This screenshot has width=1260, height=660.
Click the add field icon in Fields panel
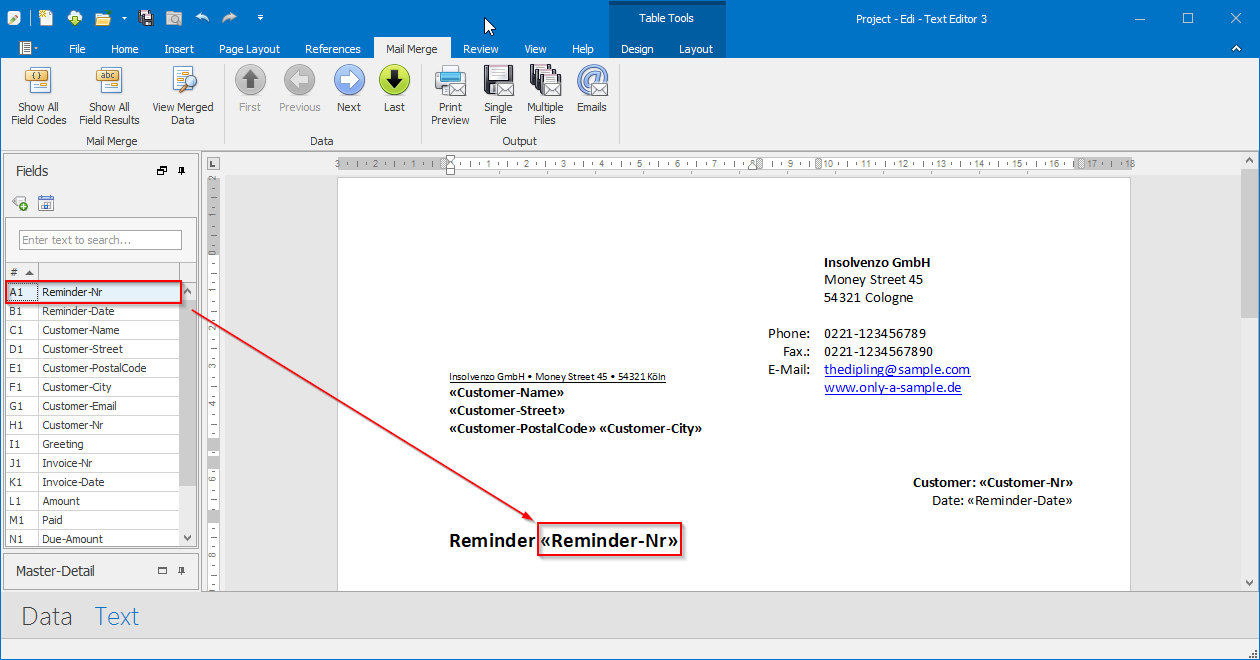20,204
